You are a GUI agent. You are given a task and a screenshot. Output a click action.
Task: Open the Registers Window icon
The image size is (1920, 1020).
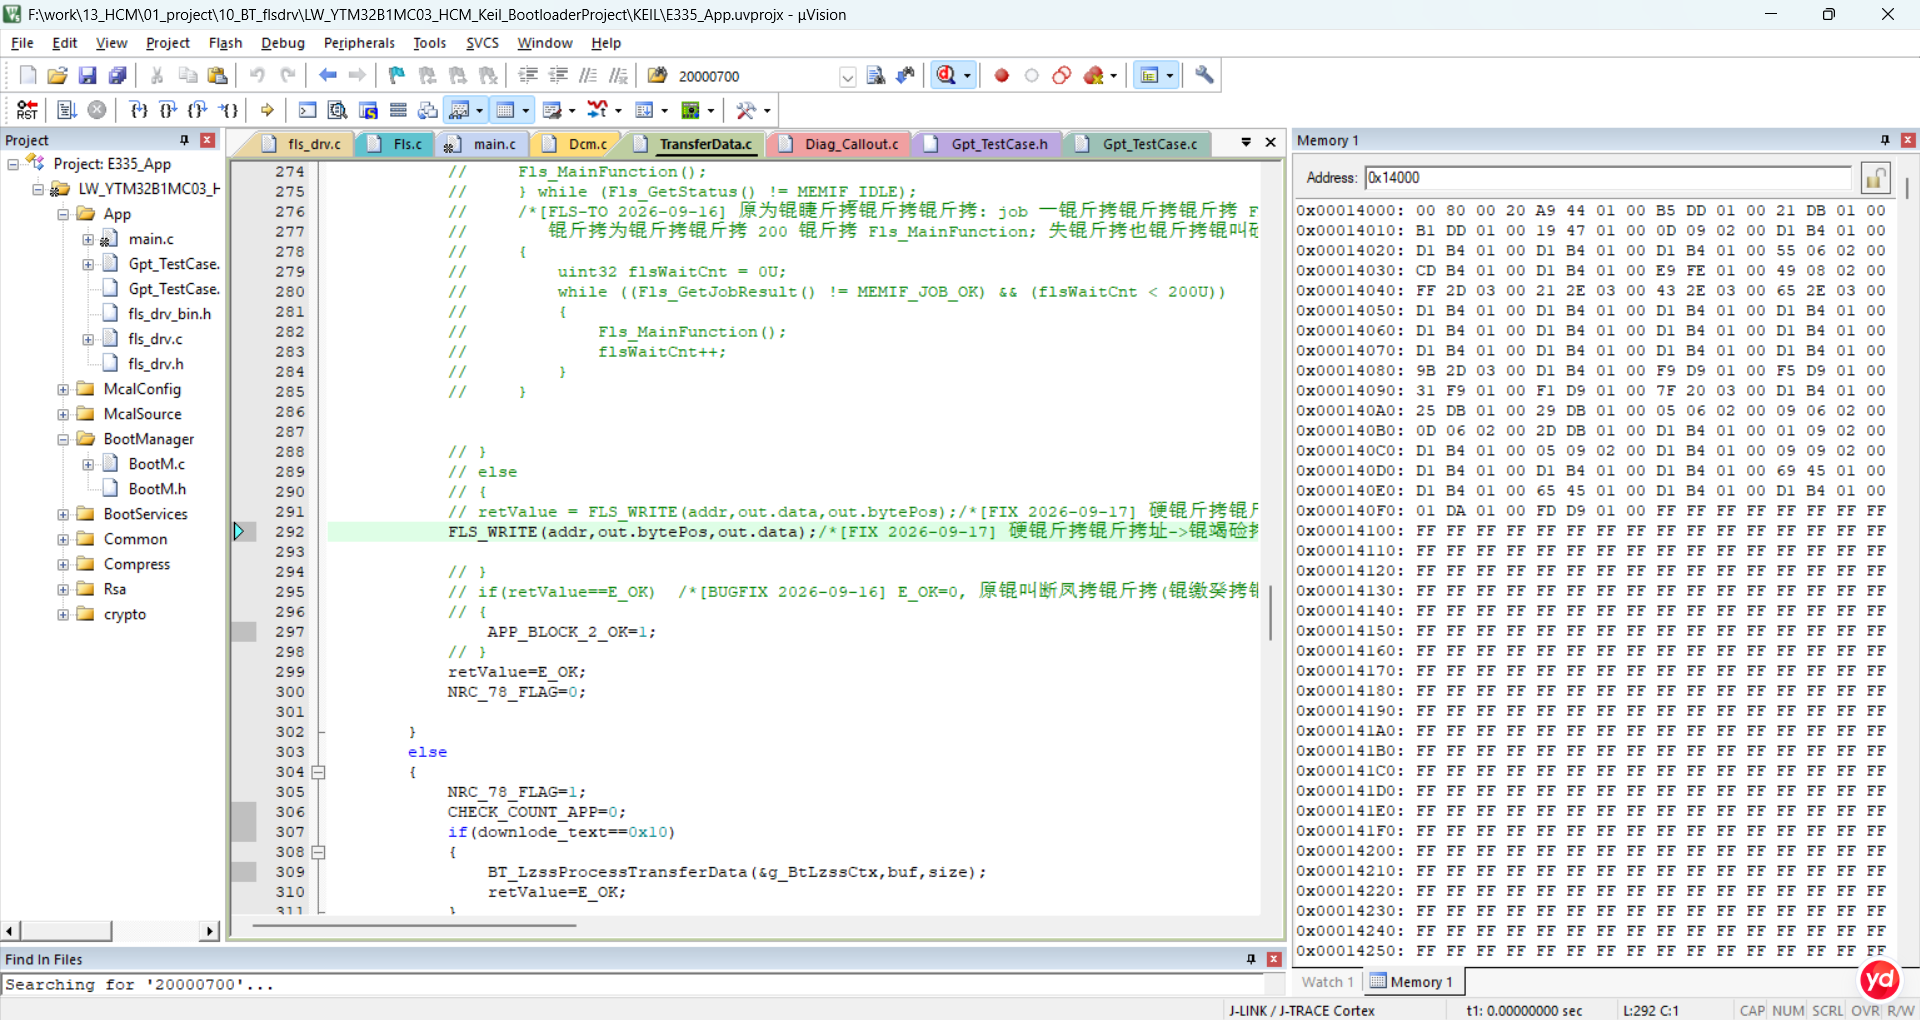pyautogui.click(x=398, y=110)
